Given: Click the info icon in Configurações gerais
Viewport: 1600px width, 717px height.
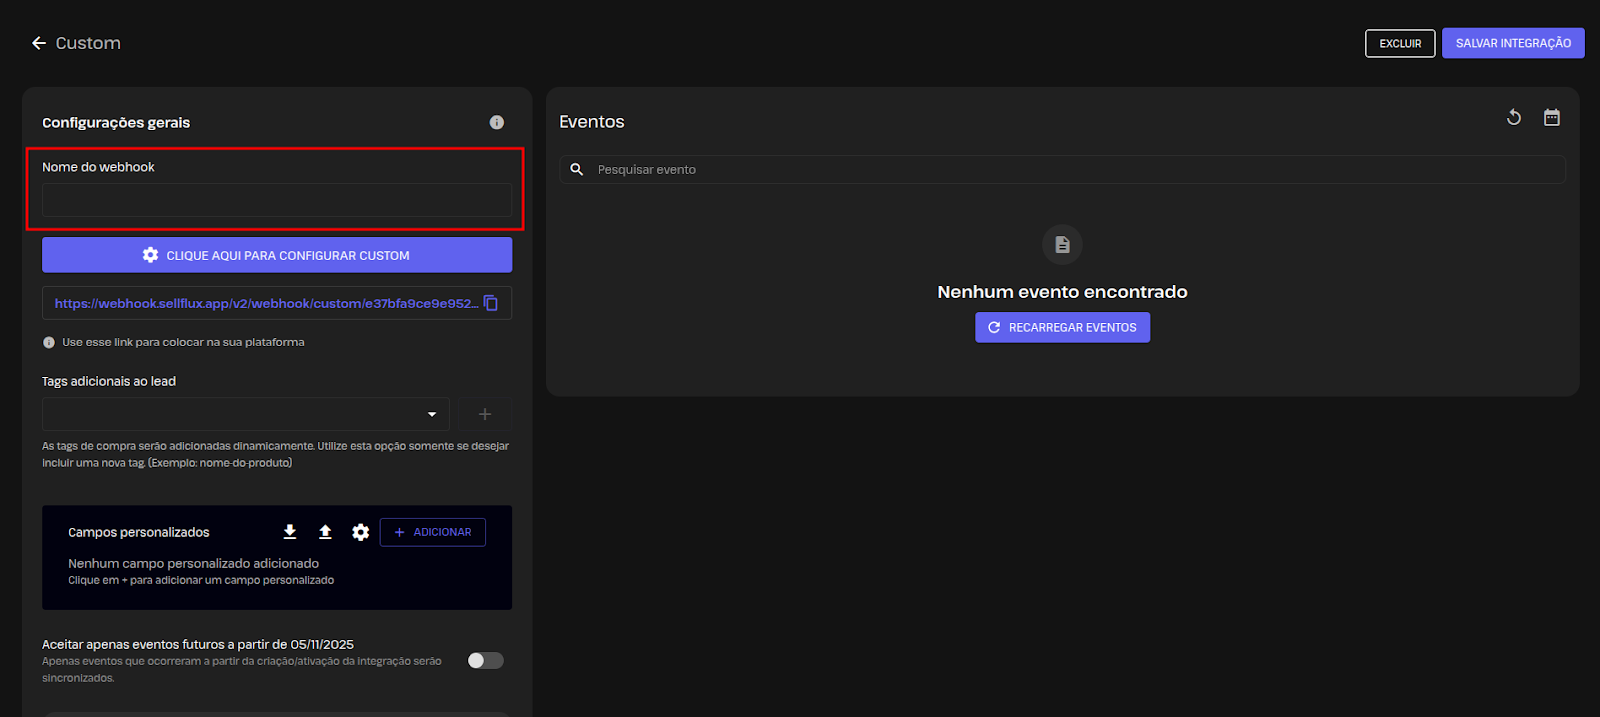Looking at the screenshot, I should click(497, 122).
